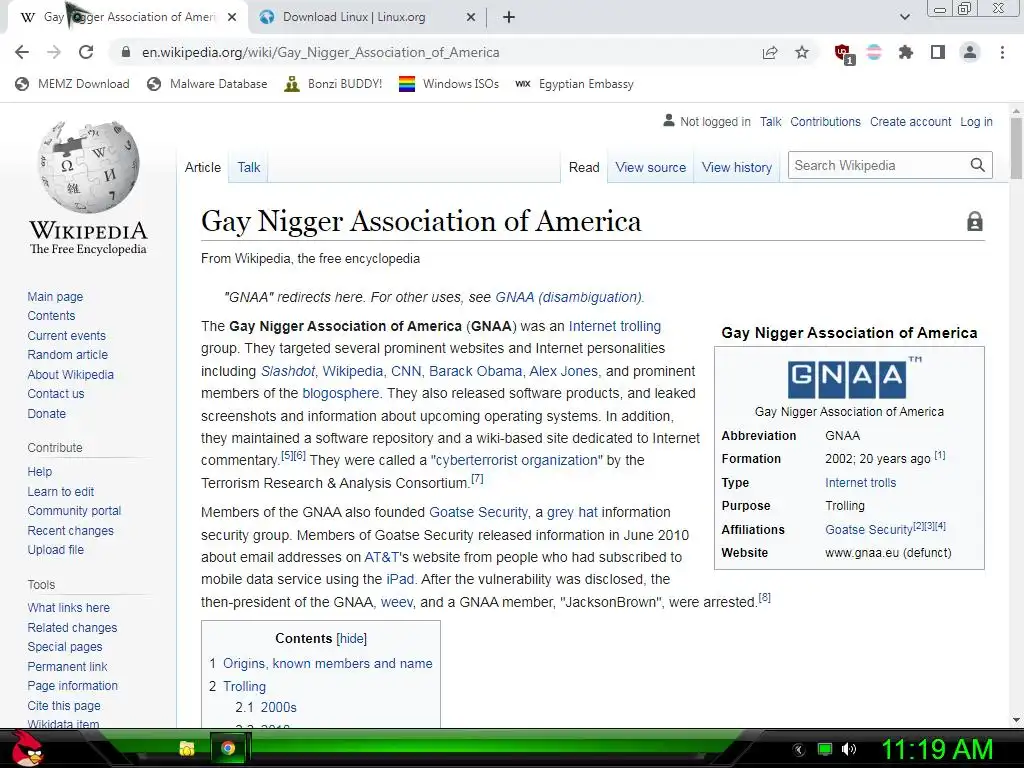Open the Extensions puzzle-piece menu
The width and height of the screenshot is (1024, 768).
pyautogui.click(x=906, y=52)
